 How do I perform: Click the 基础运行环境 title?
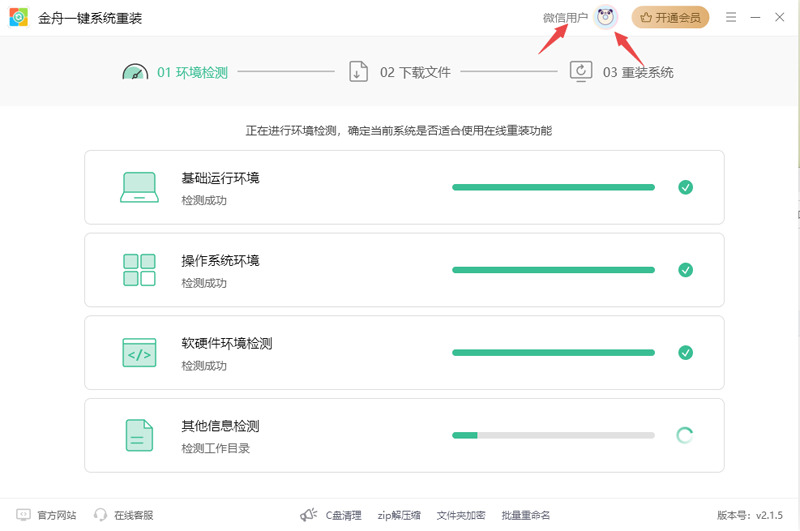220,178
